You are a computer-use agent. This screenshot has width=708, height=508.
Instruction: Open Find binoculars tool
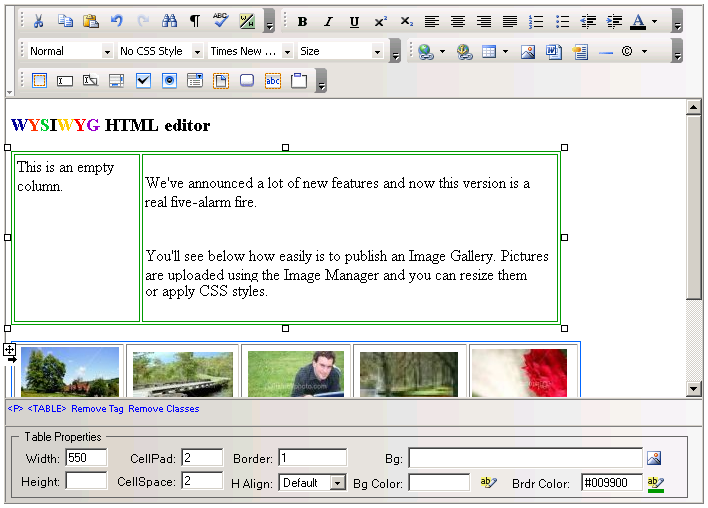pyautogui.click(x=169, y=21)
